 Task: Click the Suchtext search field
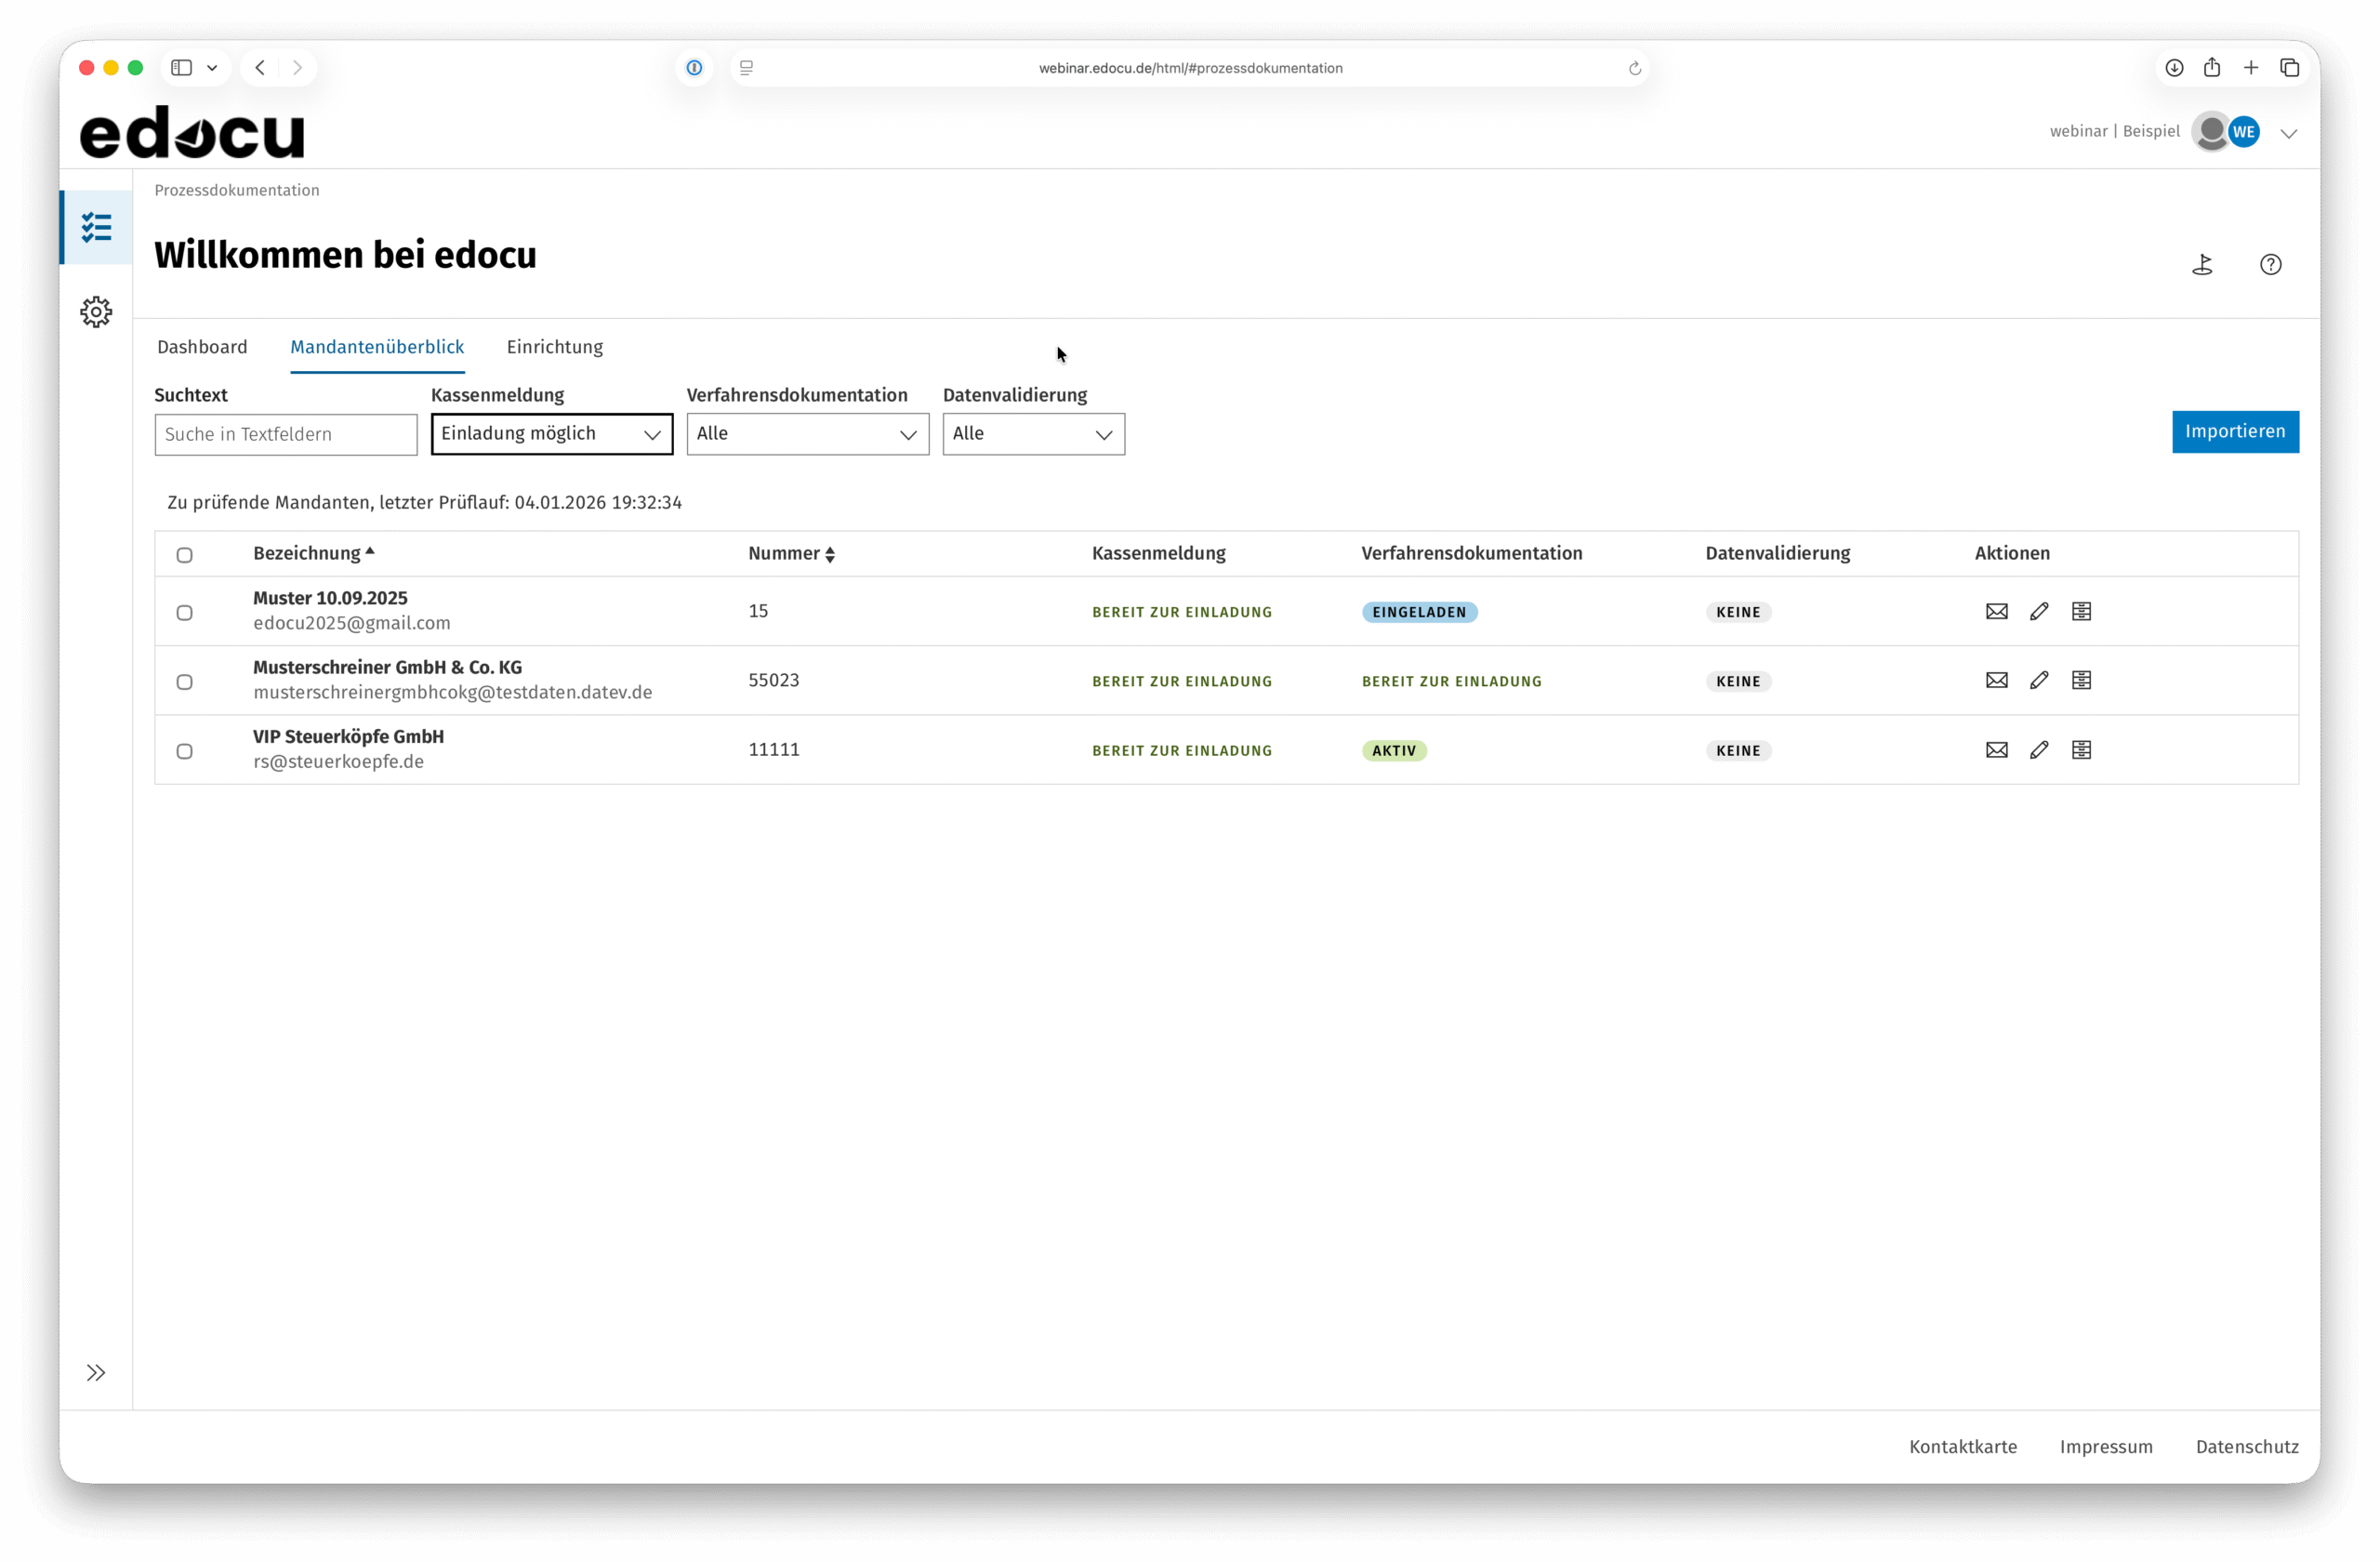click(x=286, y=435)
